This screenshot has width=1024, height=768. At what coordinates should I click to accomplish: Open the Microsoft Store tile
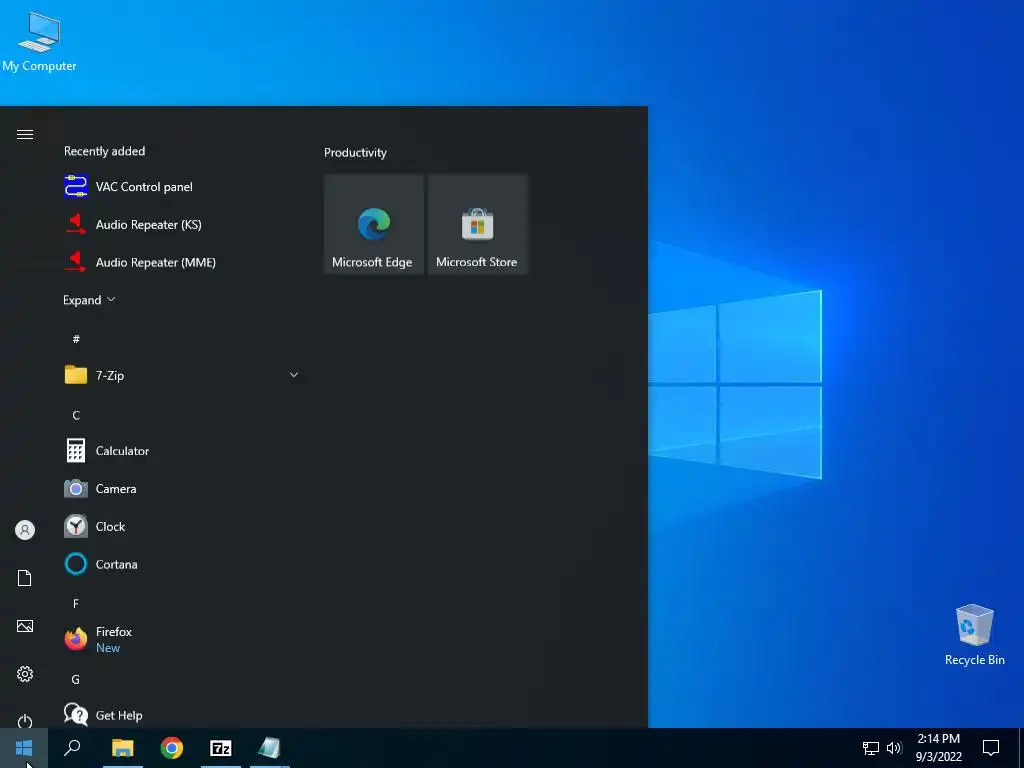(477, 225)
